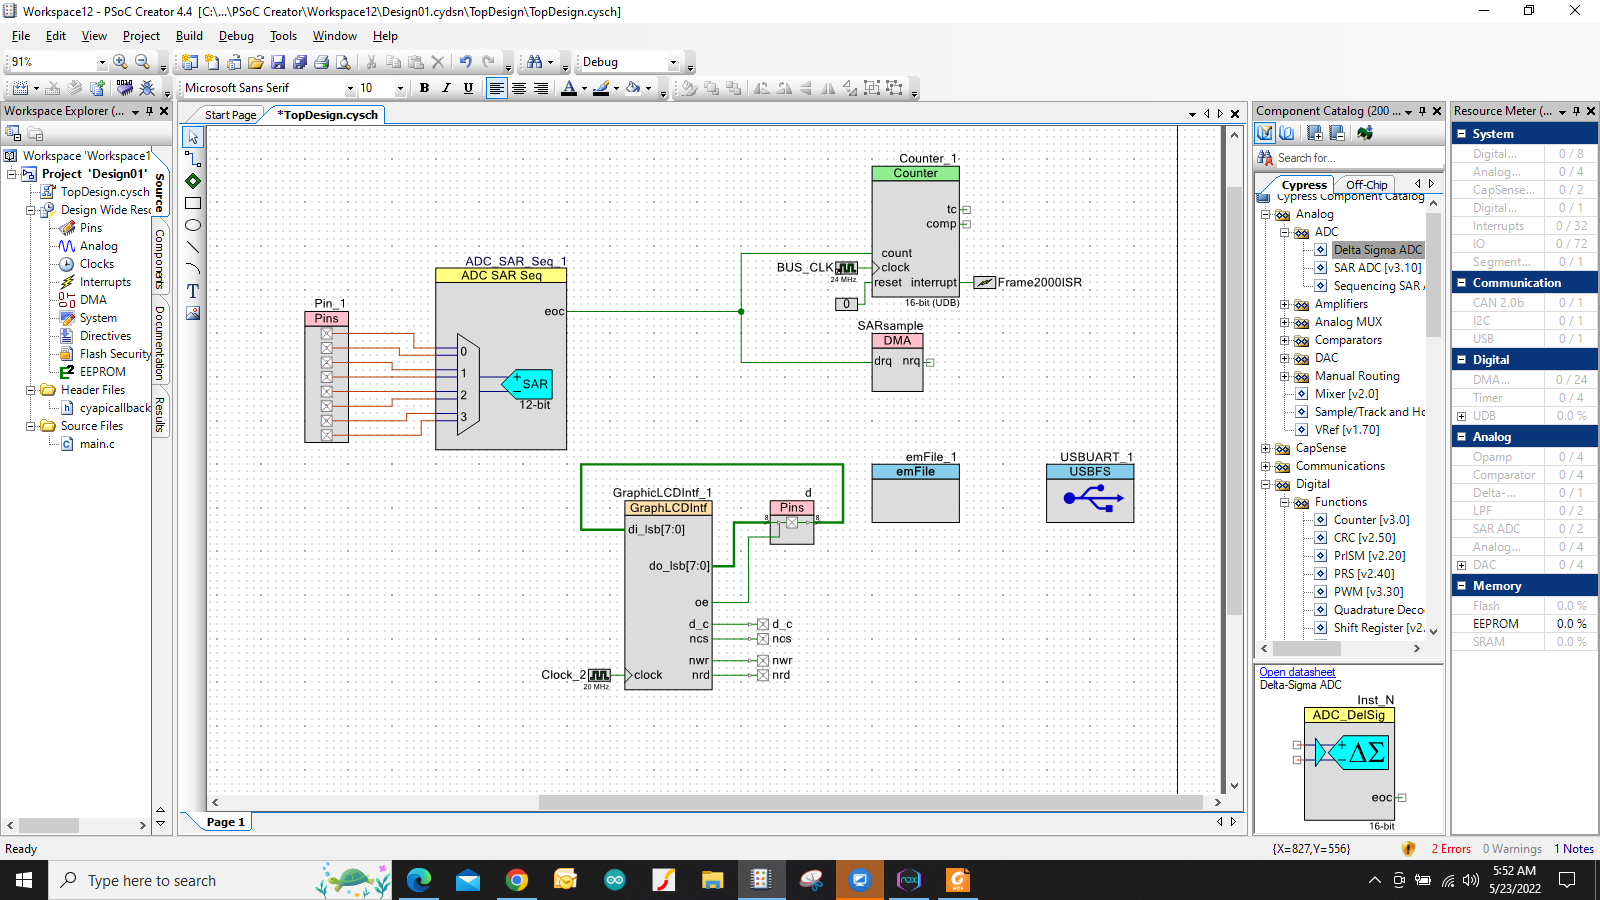The height and width of the screenshot is (900, 1600).
Task: Toggle underline formatting
Action: click(468, 88)
